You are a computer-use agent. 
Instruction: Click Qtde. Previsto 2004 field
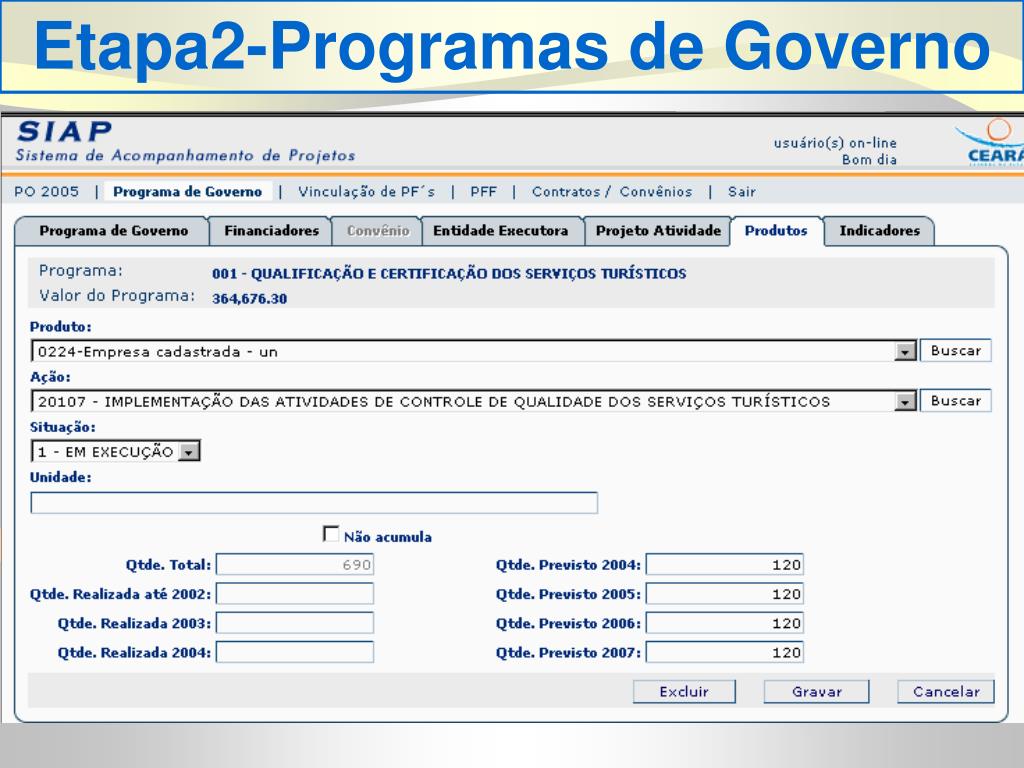[725, 564]
